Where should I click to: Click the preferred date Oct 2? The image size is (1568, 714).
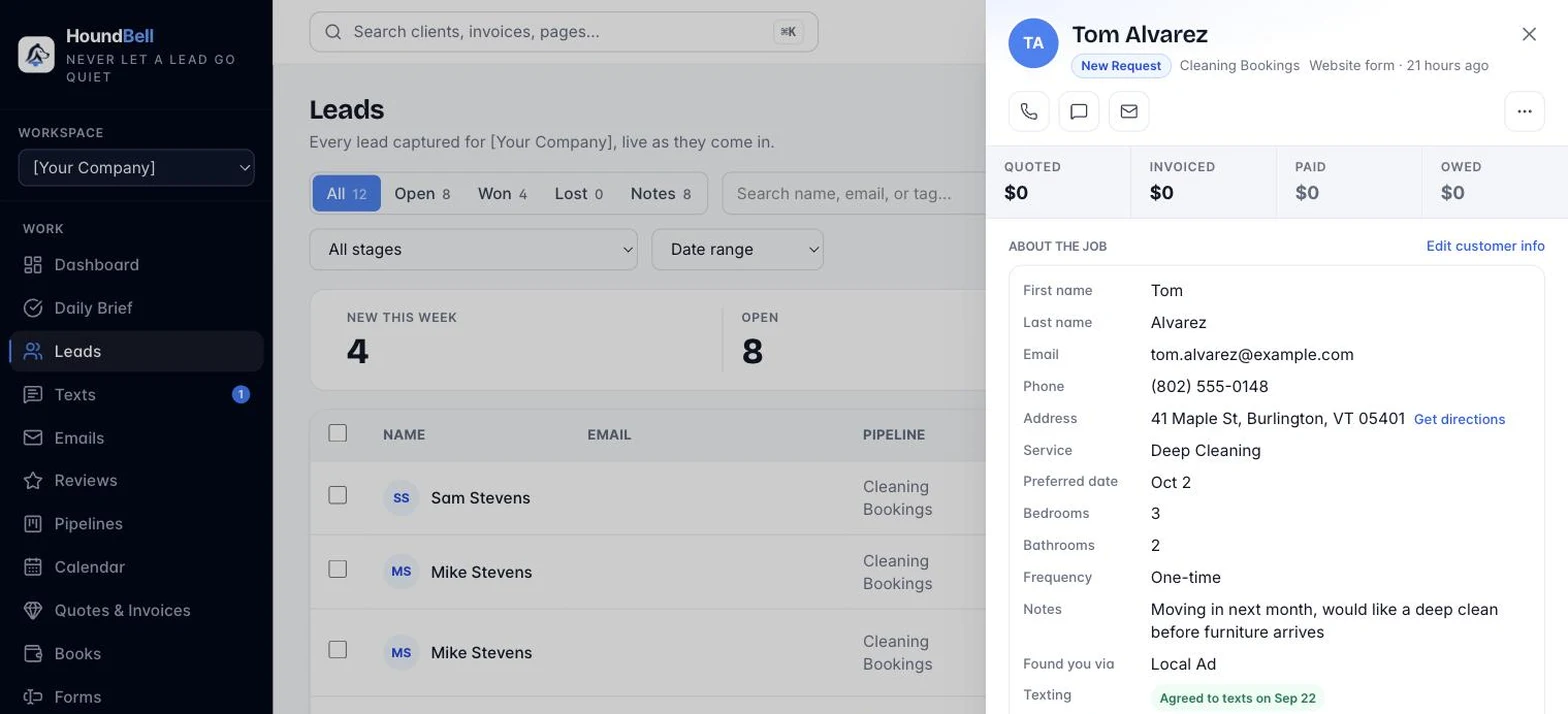pyautogui.click(x=1171, y=482)
